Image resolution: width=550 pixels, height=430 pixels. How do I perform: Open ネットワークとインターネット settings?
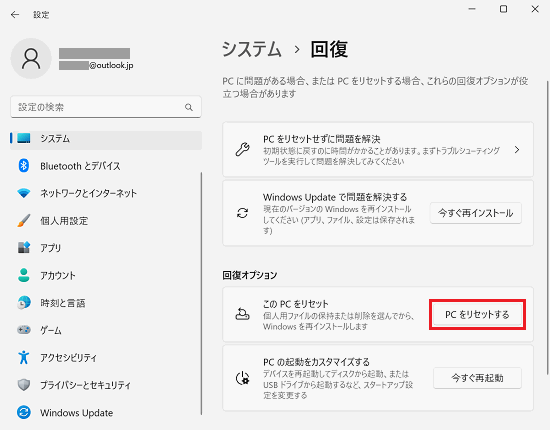tap(106, 193)
